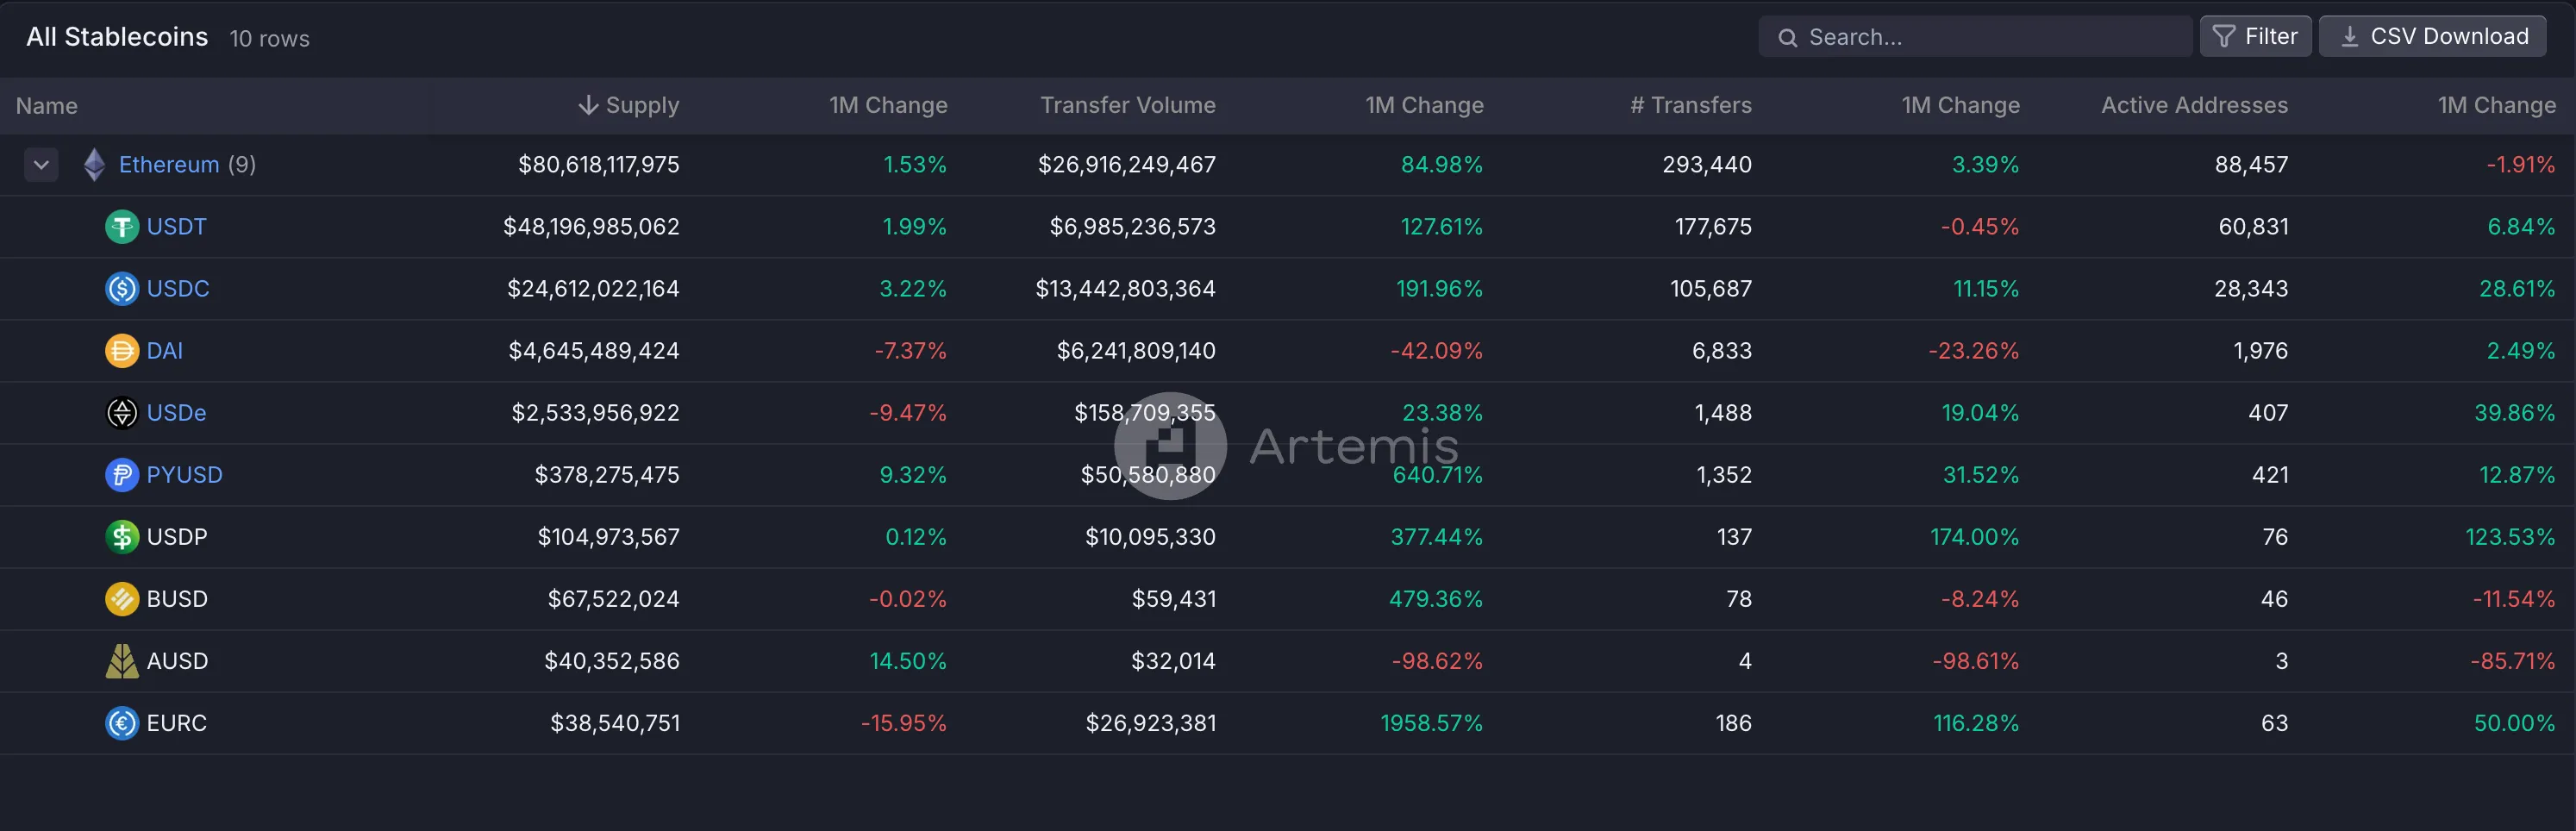2576x831 pixels.
Task: Click the USDP coin icon
Action: (122, 537)
